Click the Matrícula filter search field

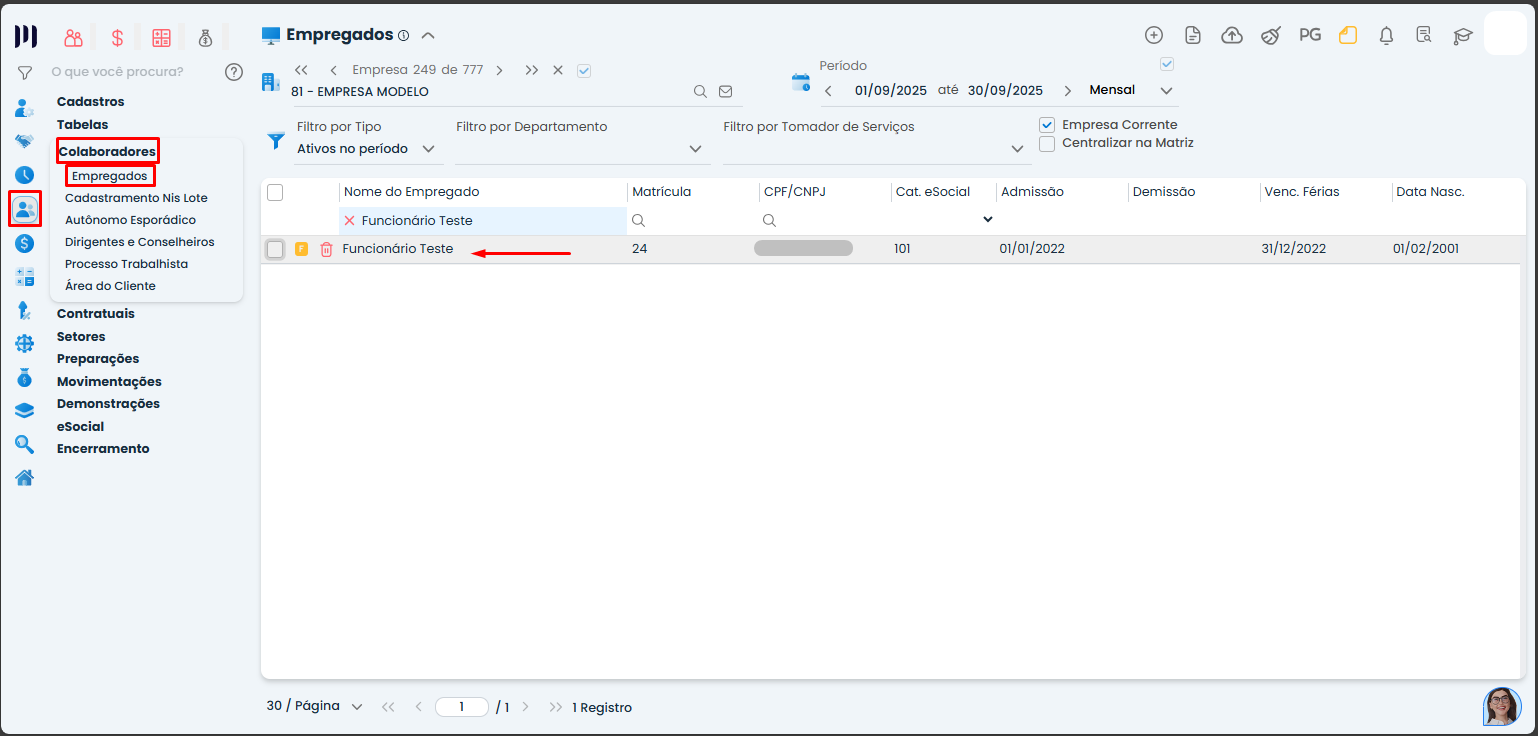point(695,220)
